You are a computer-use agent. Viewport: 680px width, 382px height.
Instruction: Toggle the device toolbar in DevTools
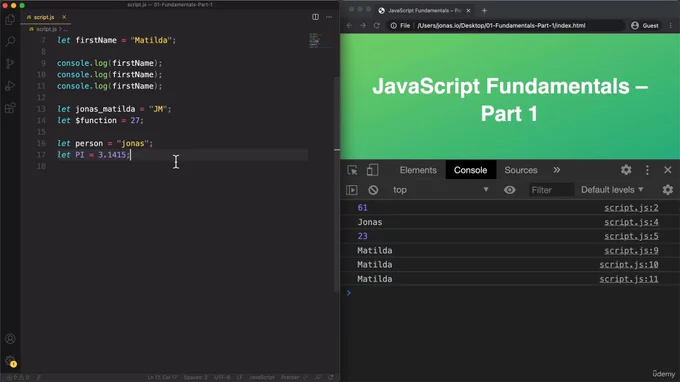372,170
